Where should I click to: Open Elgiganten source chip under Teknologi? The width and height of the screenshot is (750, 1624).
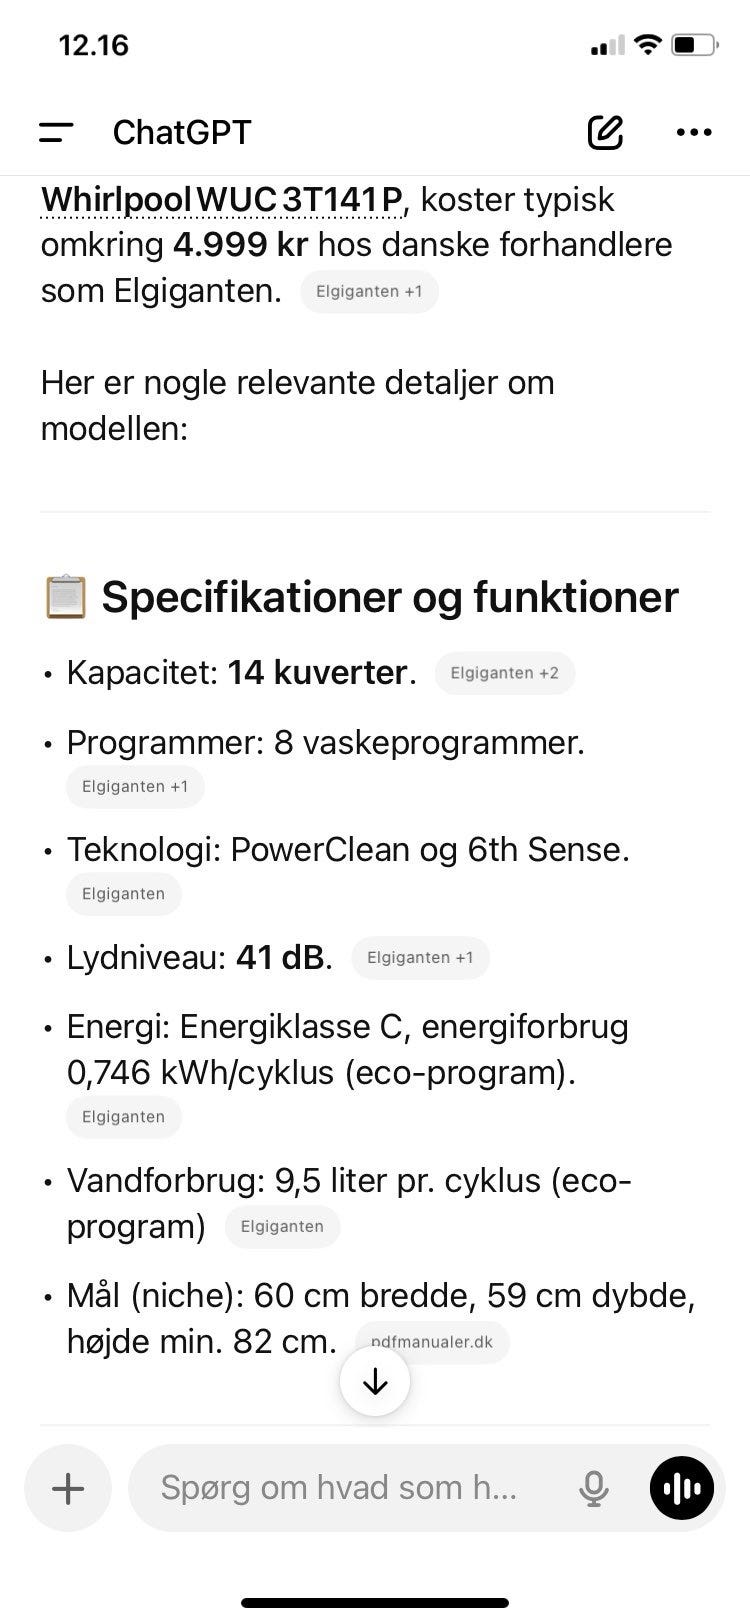pos(123,894)
